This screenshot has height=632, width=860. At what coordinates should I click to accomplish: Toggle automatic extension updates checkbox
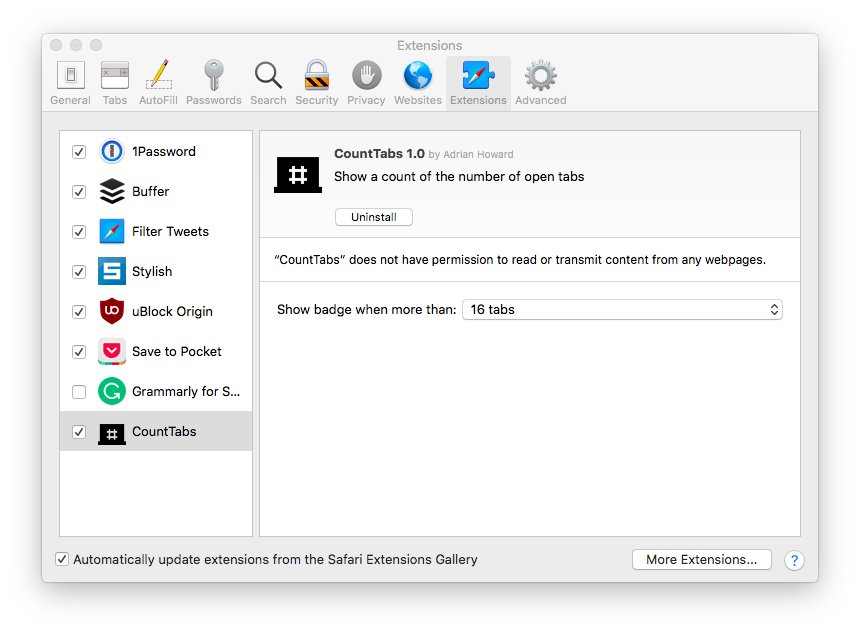(62, 559)
